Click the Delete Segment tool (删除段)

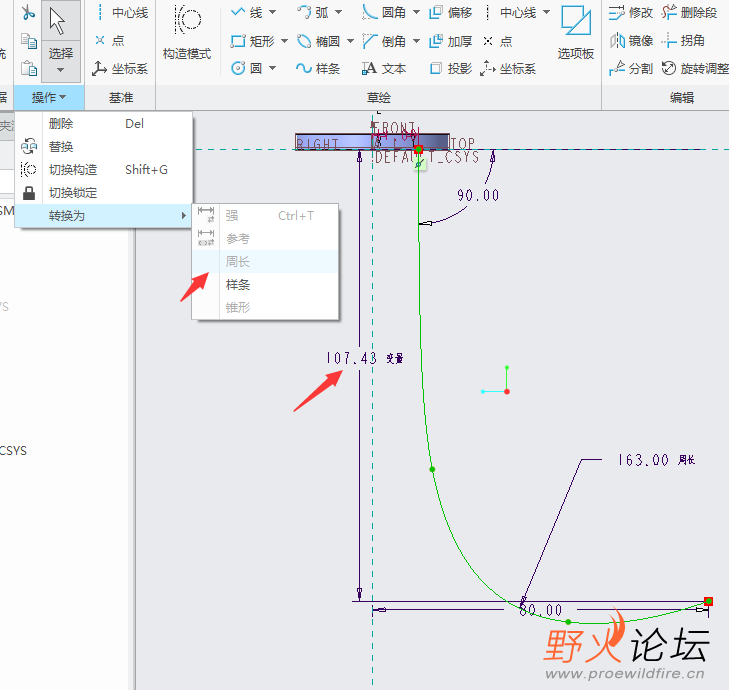tap(689, 13)
